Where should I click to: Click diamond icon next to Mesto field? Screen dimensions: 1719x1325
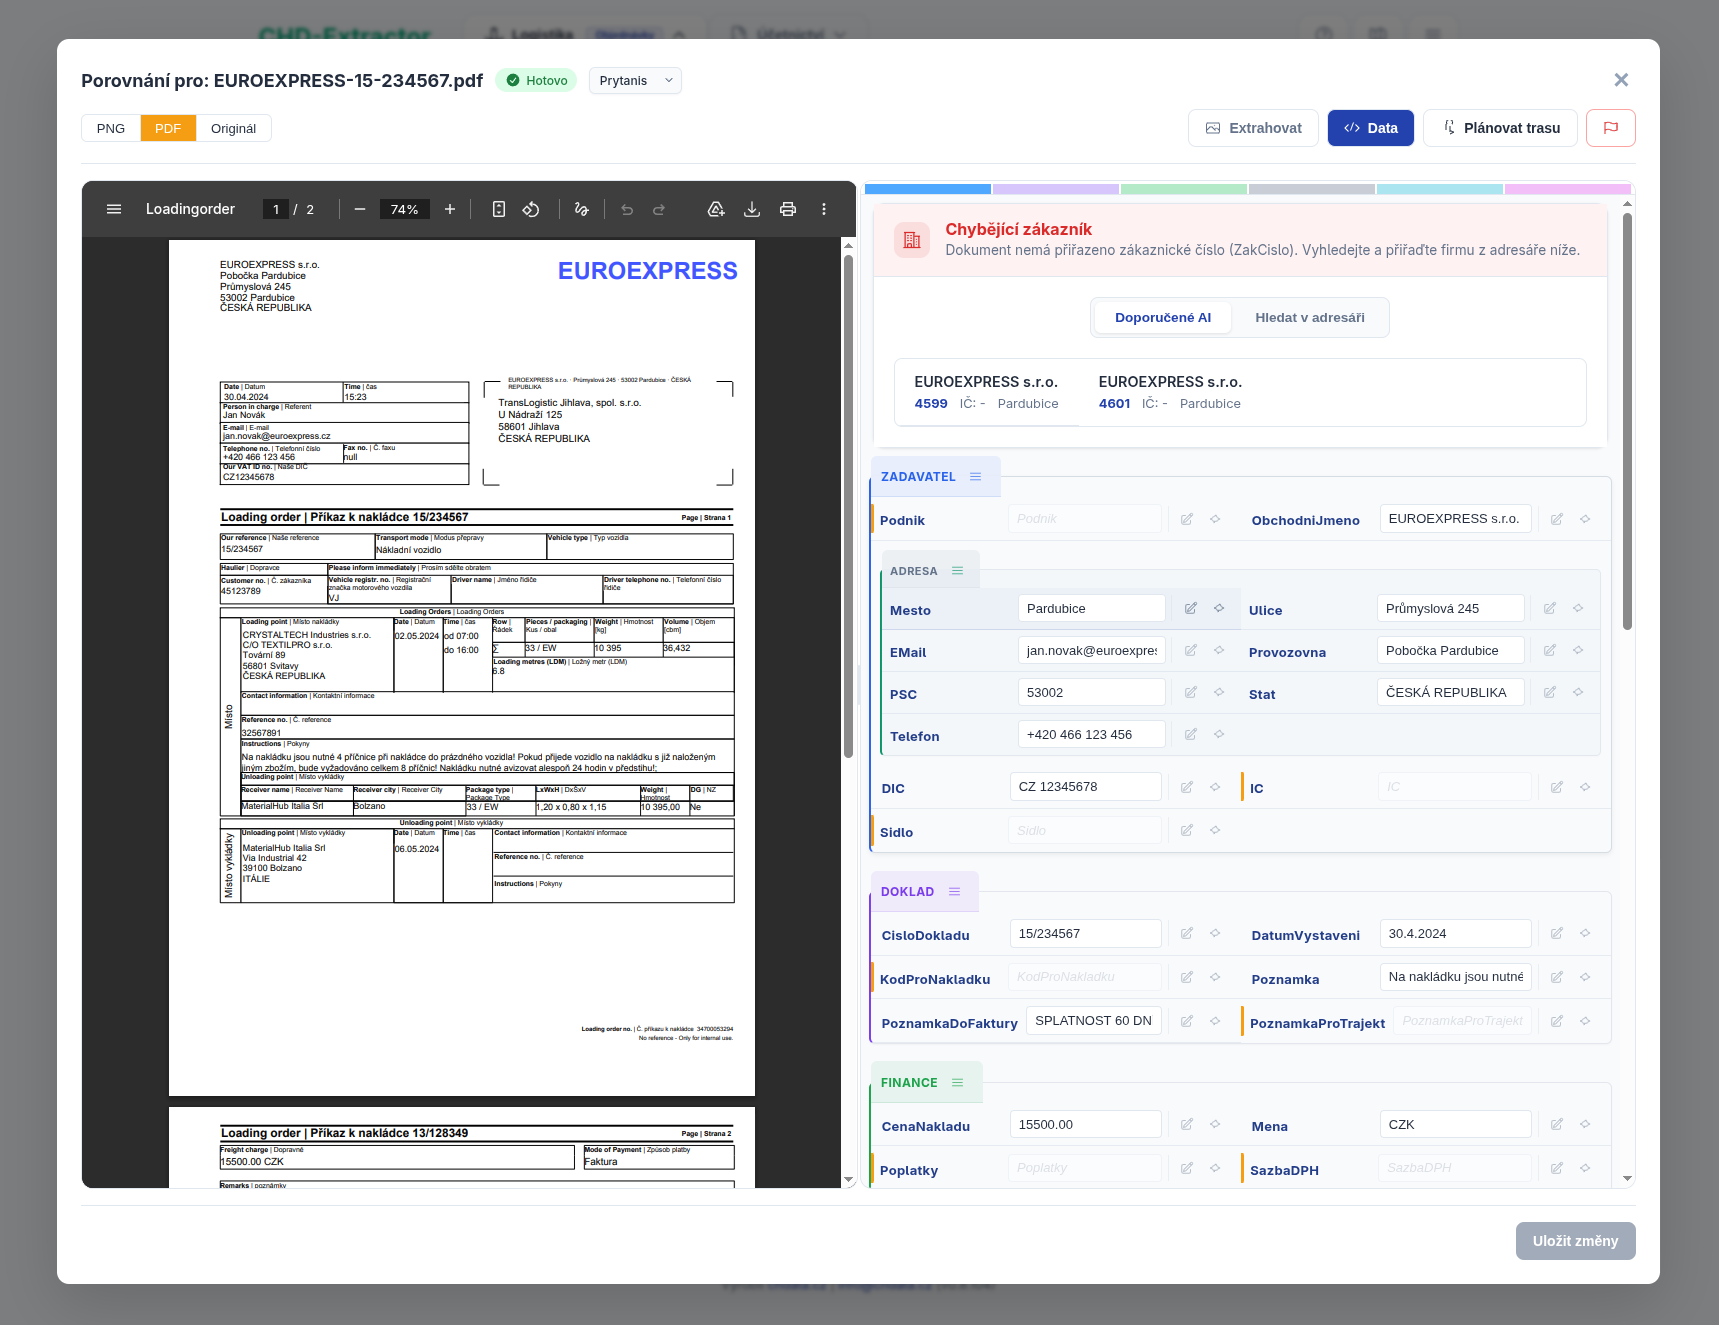[x=1219, y=608]
